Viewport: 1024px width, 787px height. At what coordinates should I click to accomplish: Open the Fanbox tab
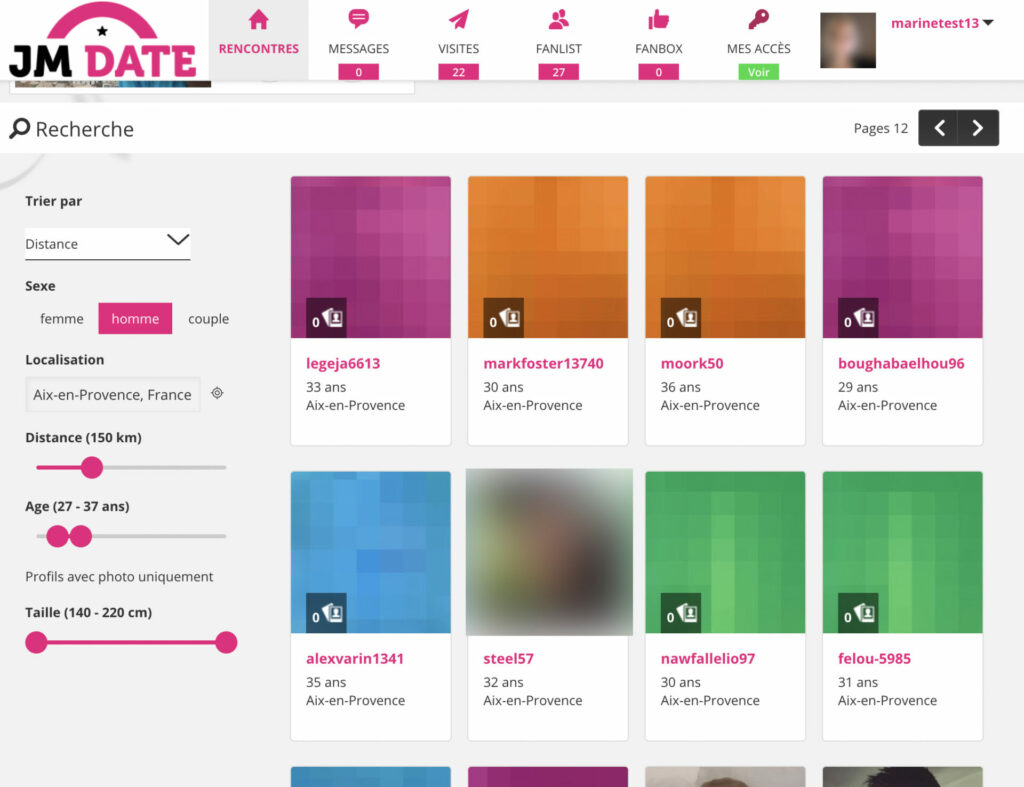pyautogui.click(x=658, y=40)
